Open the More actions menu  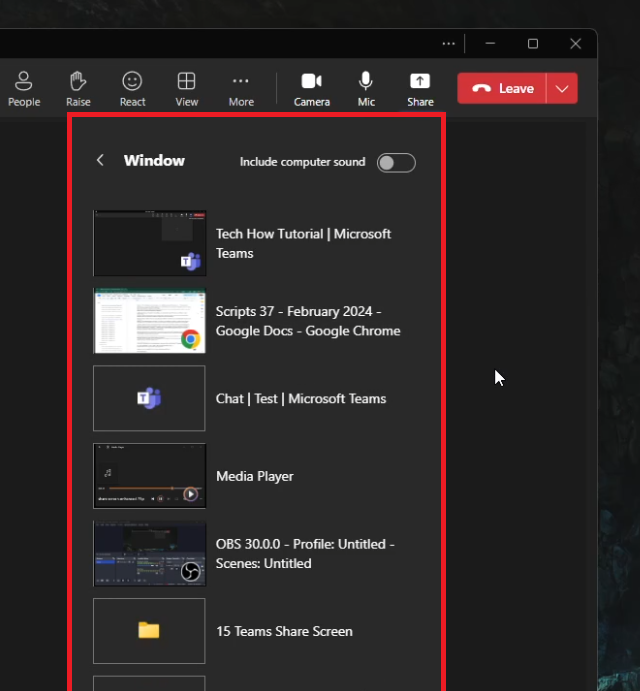(240, 88)
